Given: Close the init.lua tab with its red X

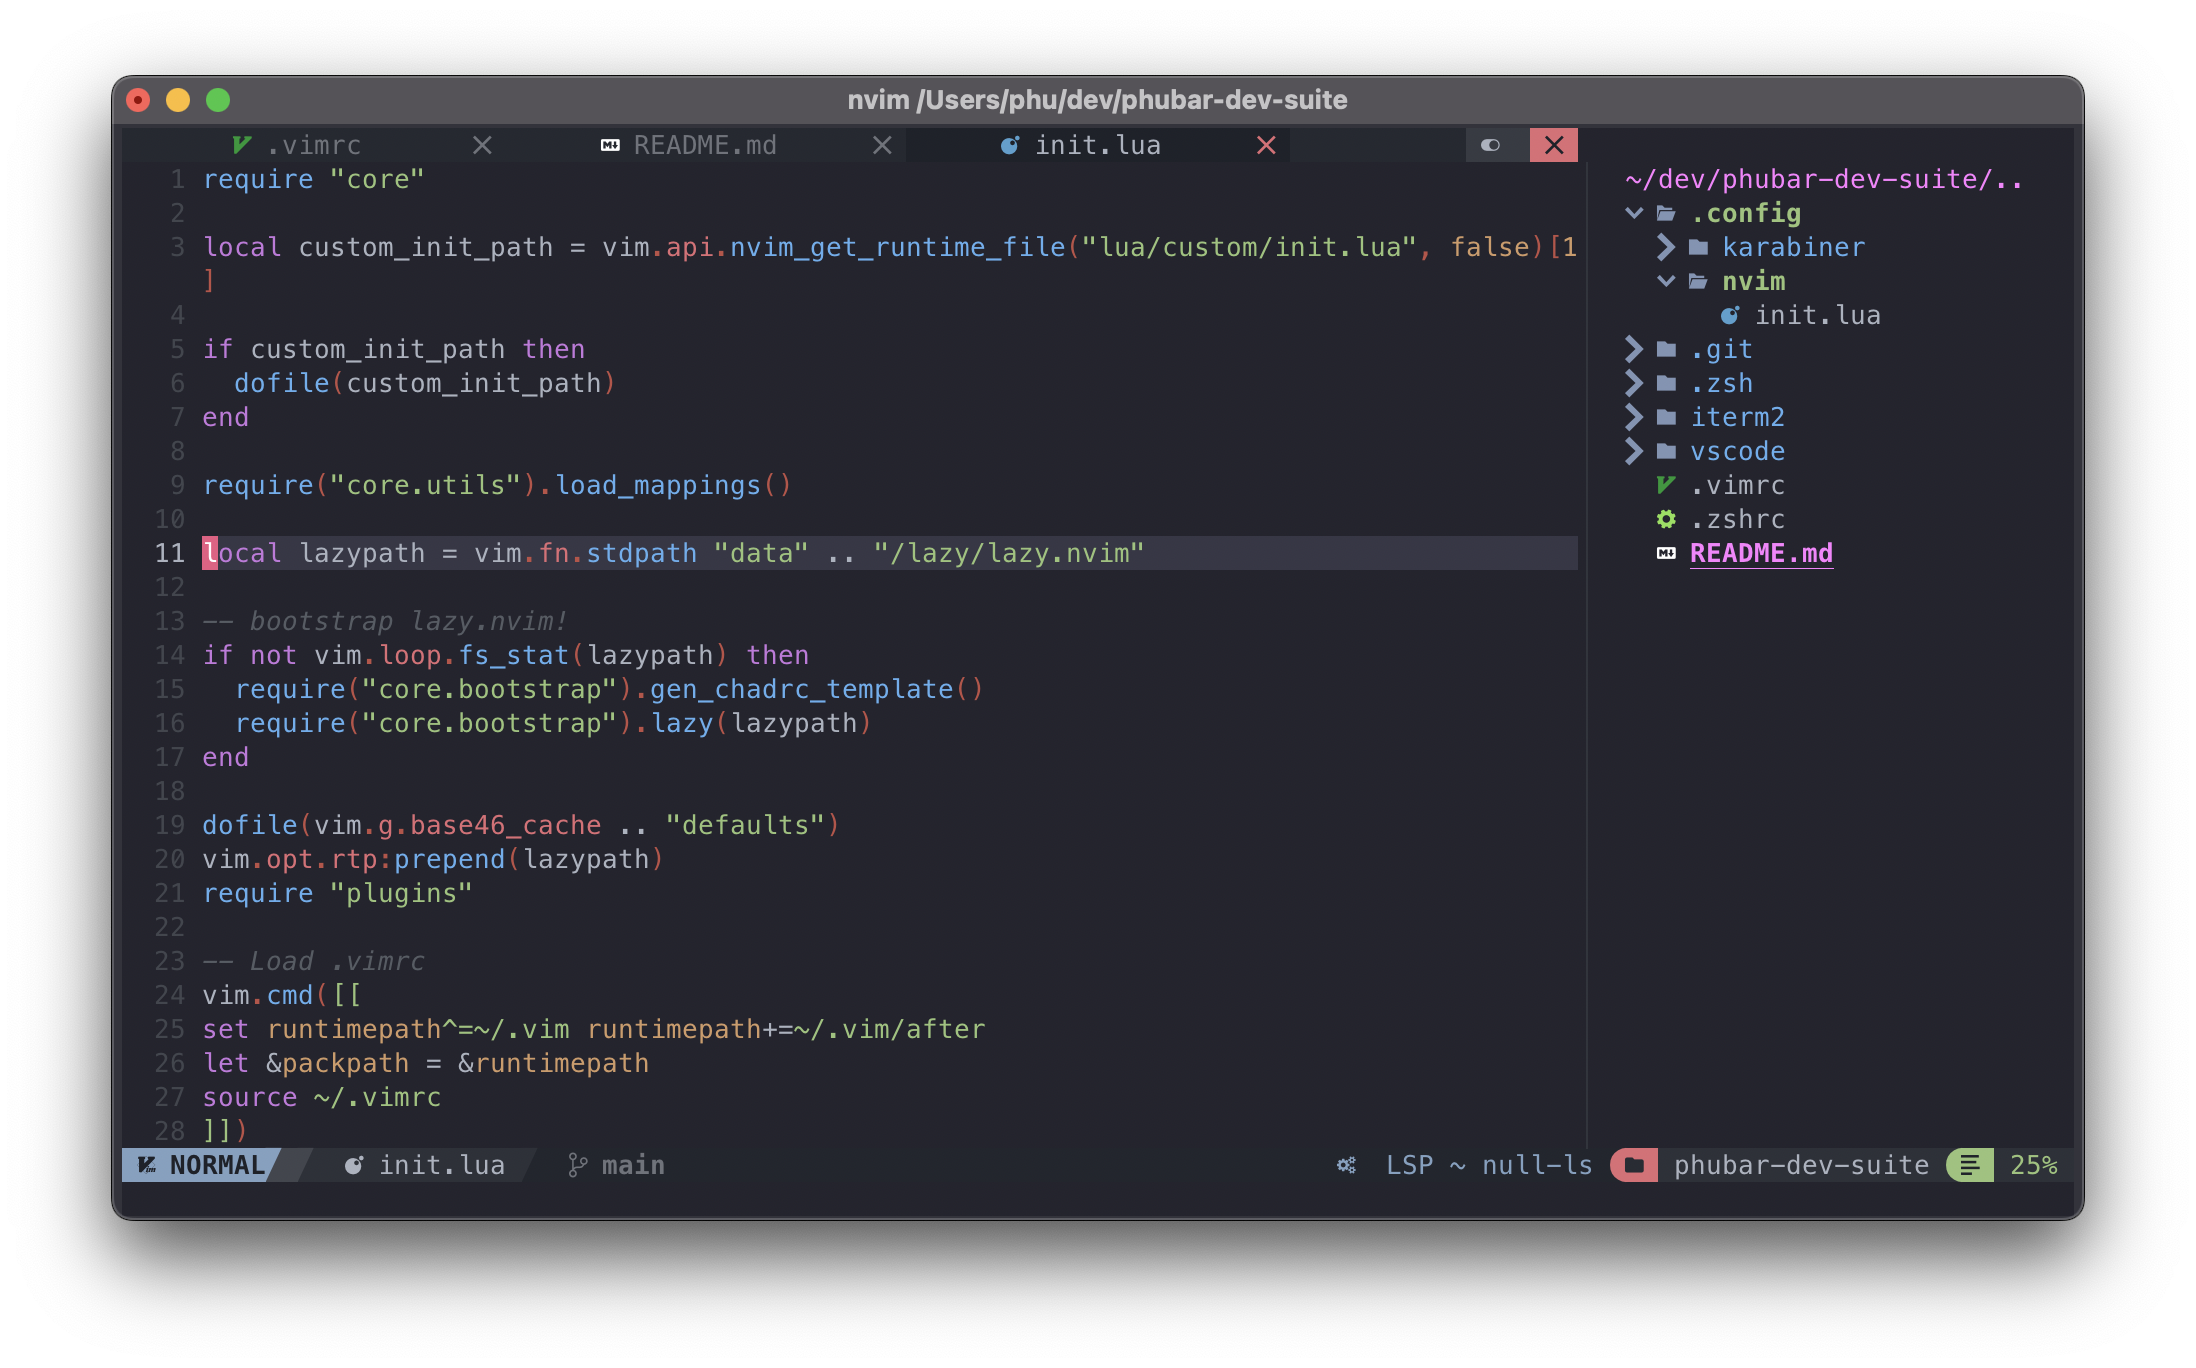Looking at the screenshot, I should [1265, 145].
